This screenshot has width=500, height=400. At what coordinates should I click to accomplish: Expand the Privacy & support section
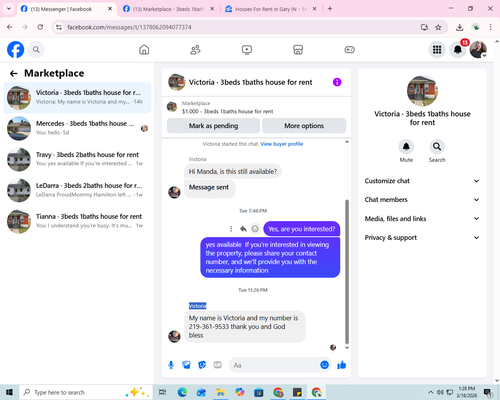[422, 238]
